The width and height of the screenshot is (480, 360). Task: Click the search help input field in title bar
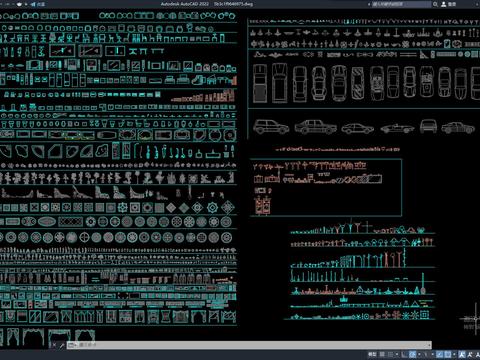click(x=401, y=4)
